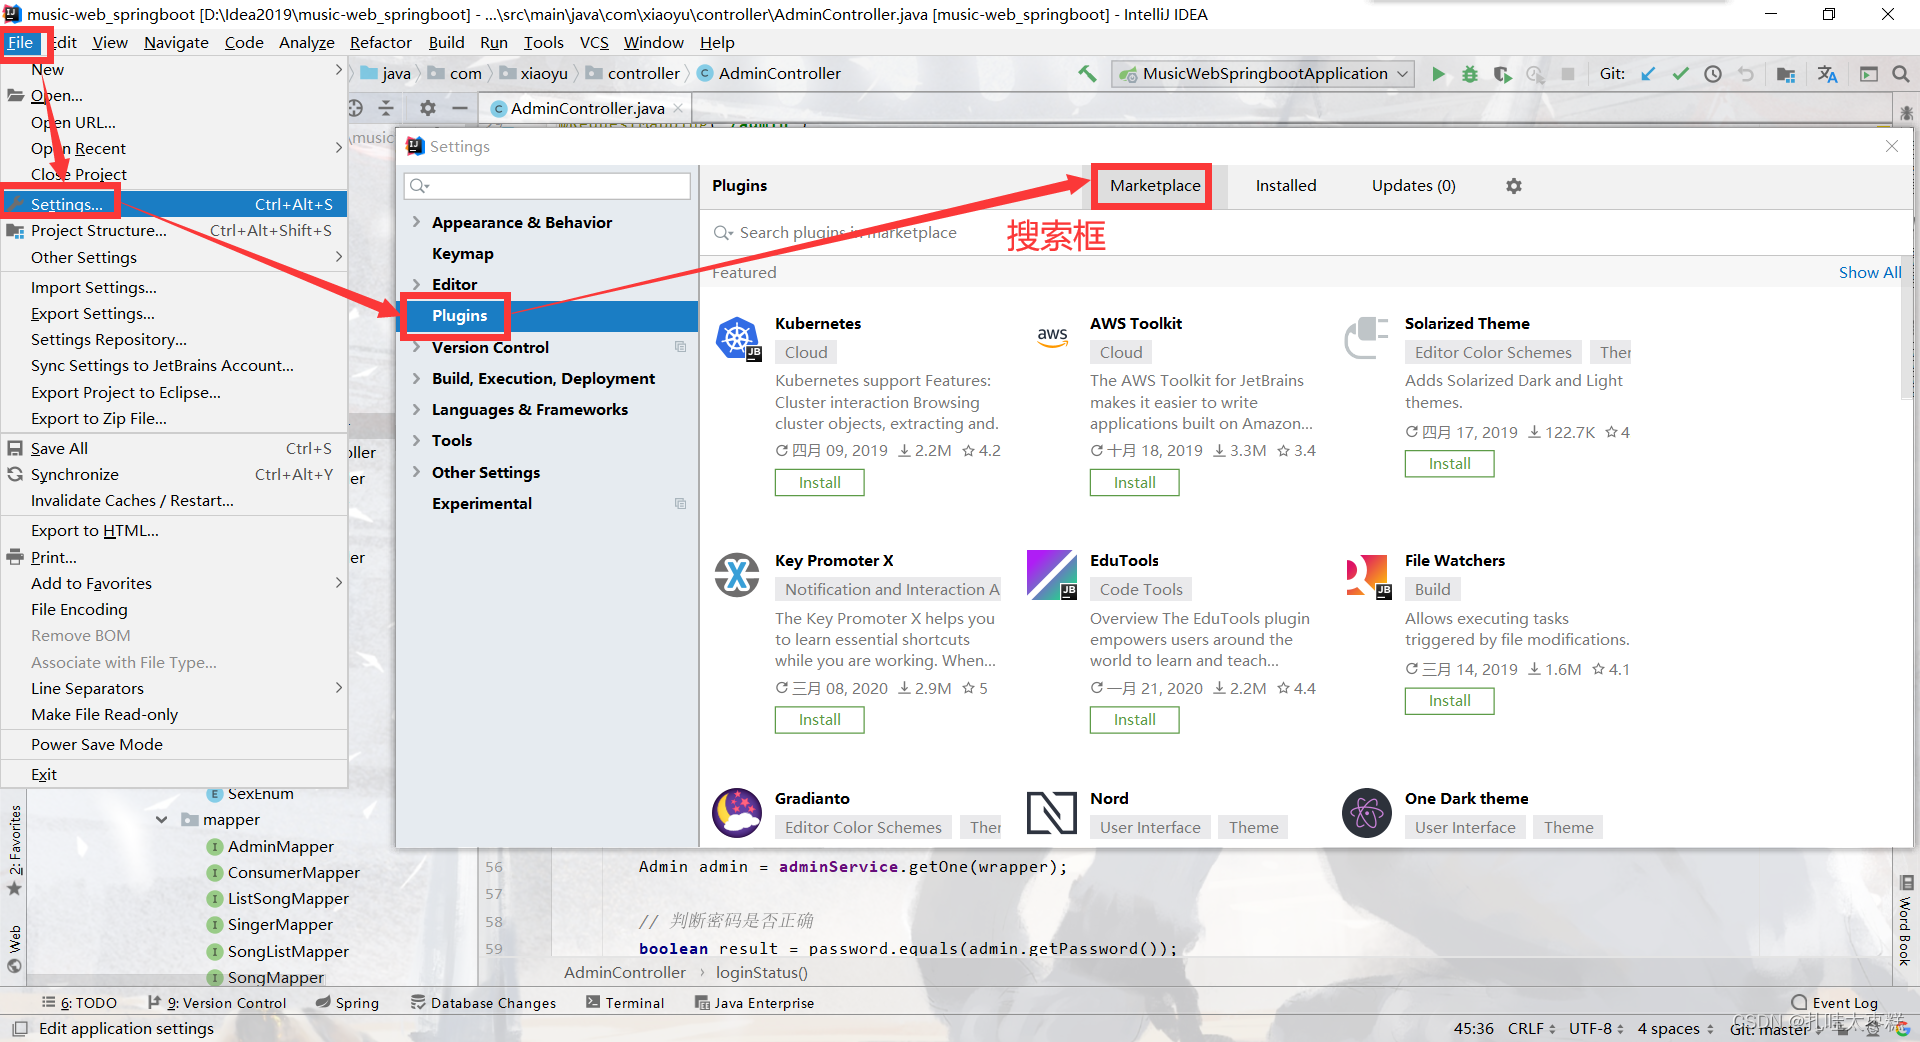Install the Key Promoter X plugin
This screenshot has height=1042, width=1920.
tap(819, 719)
